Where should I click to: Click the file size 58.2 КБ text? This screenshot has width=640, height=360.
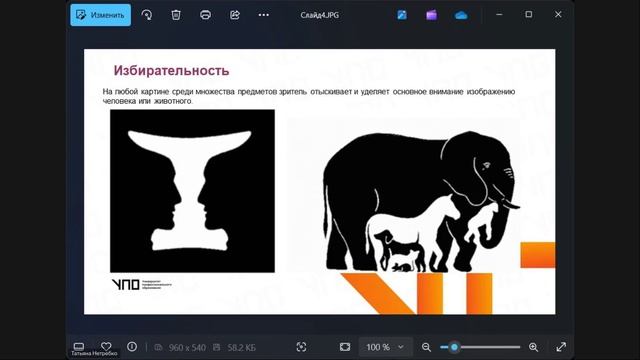[x=242, y=347]
